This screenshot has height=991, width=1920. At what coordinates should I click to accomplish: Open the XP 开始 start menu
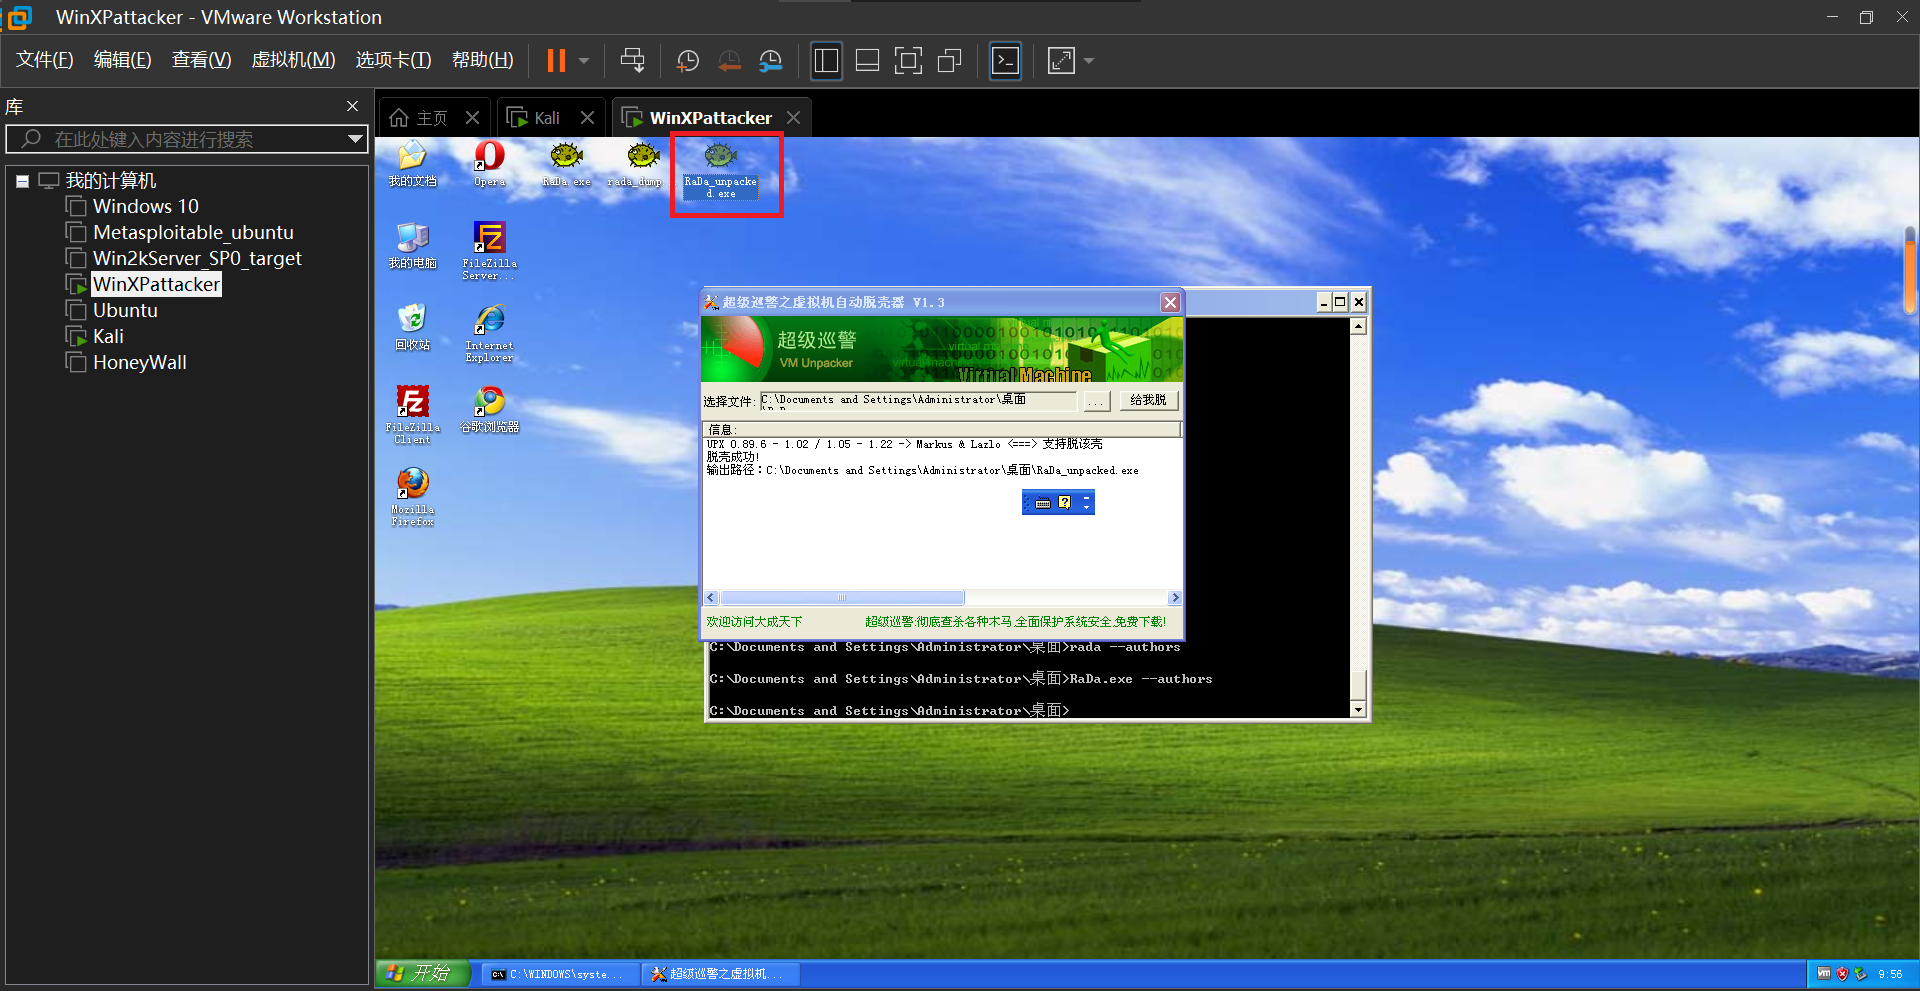pyautogui.click(x=422, y=973)
